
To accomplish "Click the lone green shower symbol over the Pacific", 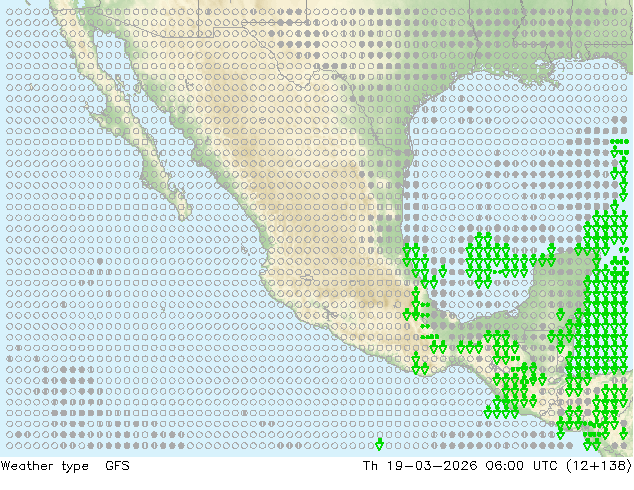I will coord(379,444).
